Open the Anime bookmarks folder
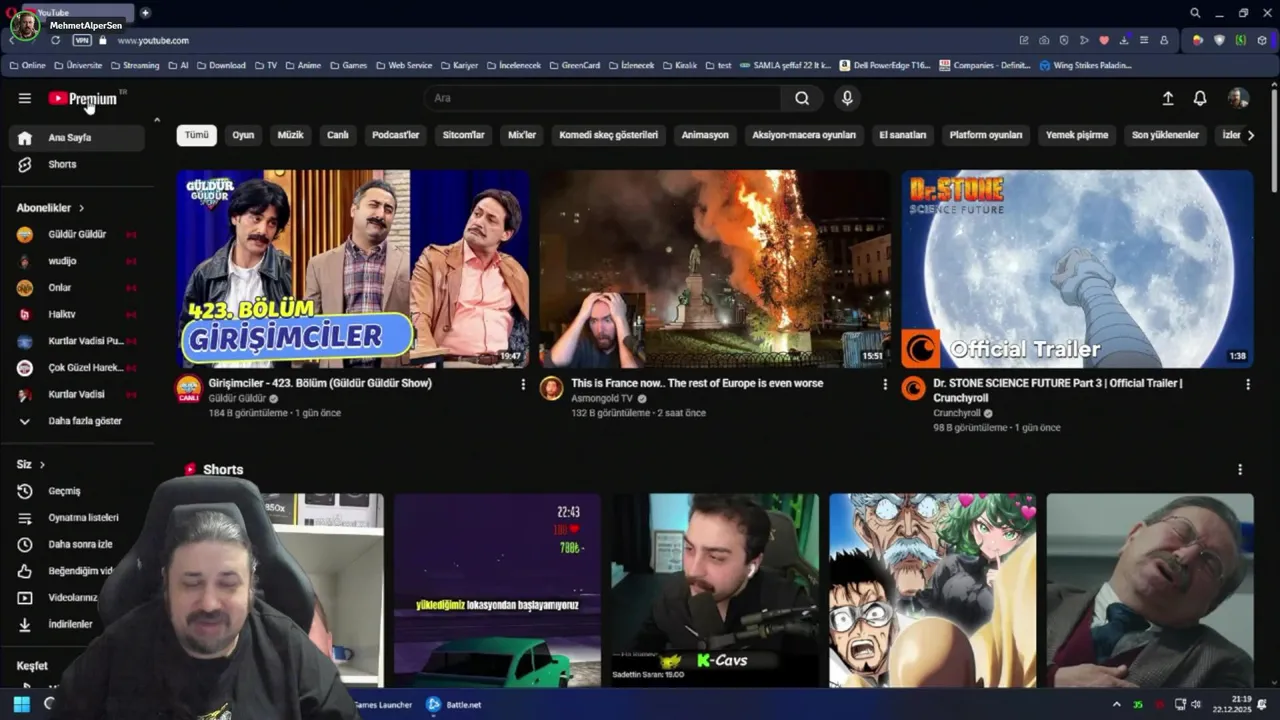This screenshot has height=720, width=1280. (303, 65)
